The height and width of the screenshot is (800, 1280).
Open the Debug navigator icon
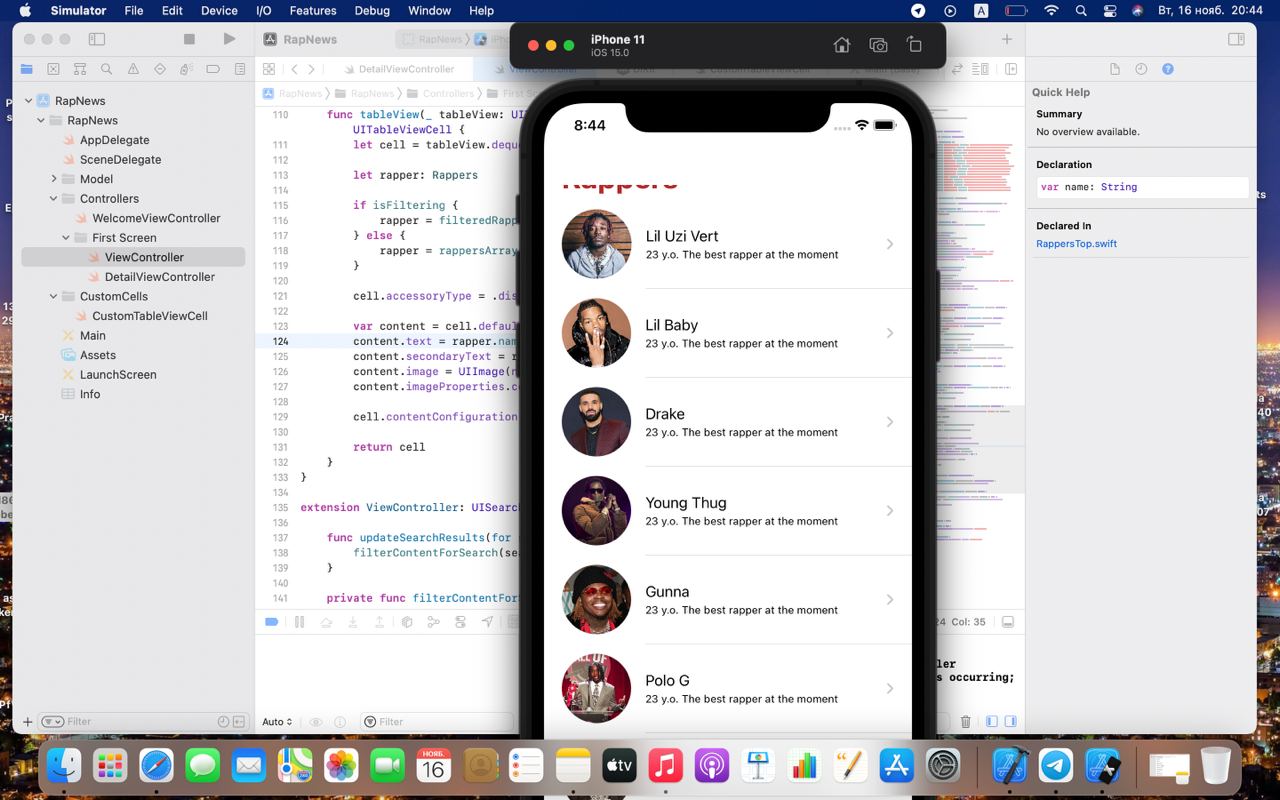tap(186, 69)
